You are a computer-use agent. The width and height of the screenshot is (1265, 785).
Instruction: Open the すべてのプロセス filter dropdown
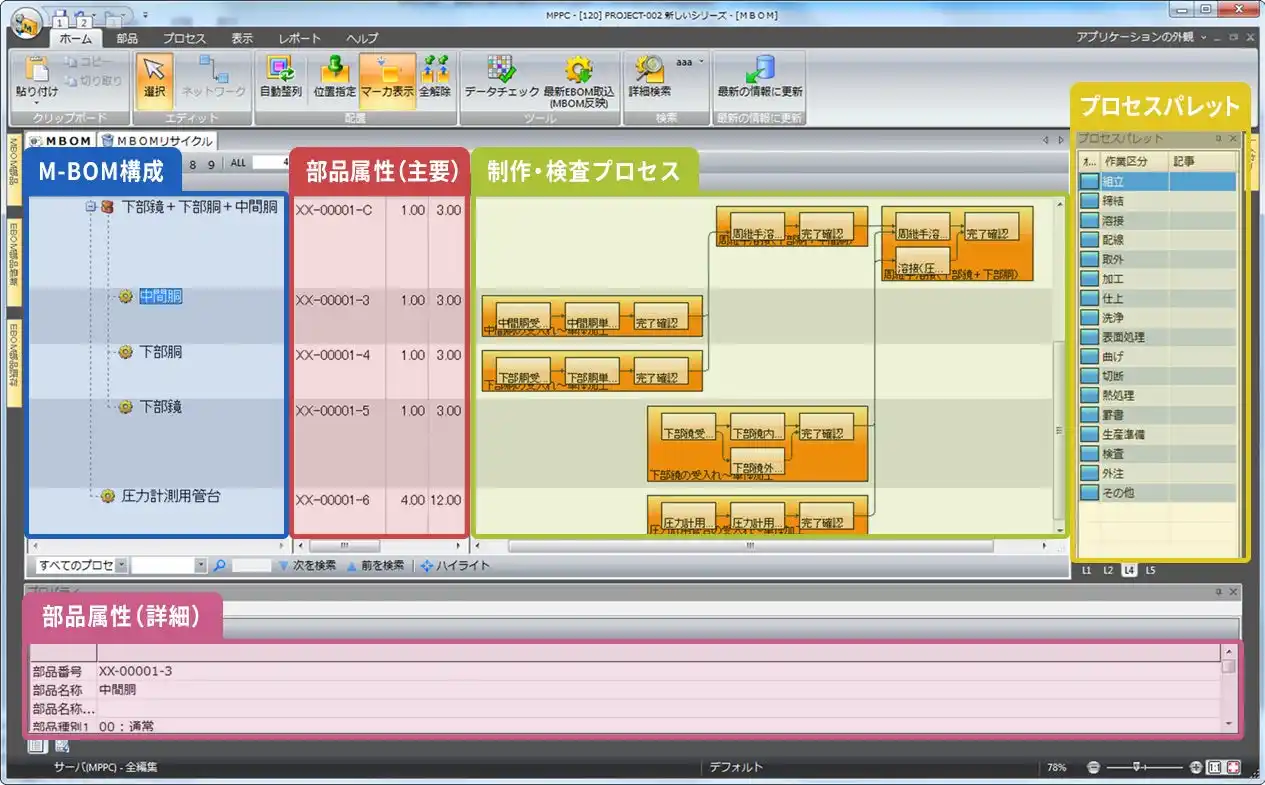[x=122, y=566]
